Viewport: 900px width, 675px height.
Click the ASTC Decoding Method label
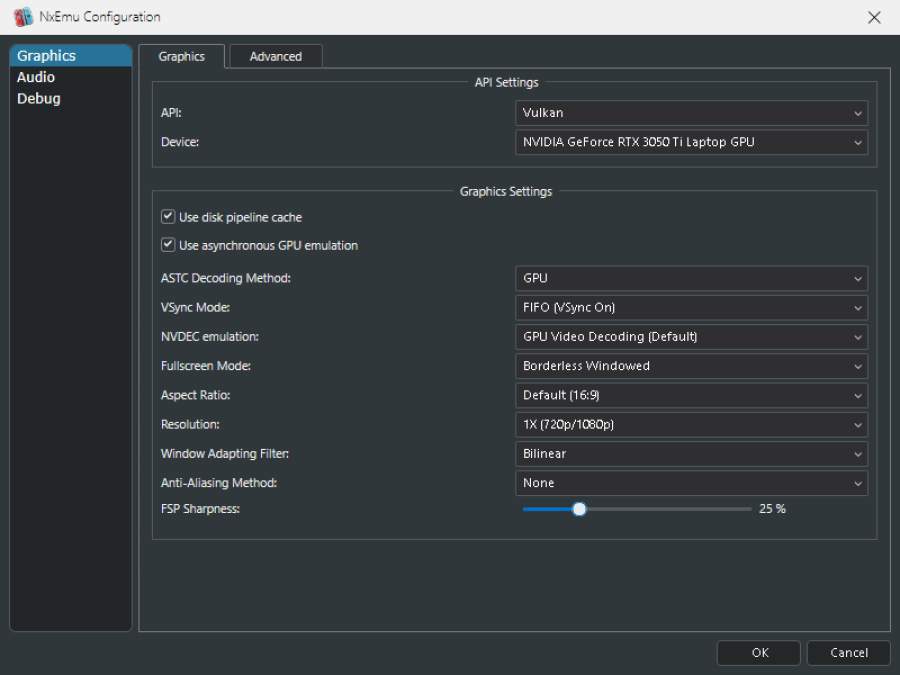pos(226,278)
